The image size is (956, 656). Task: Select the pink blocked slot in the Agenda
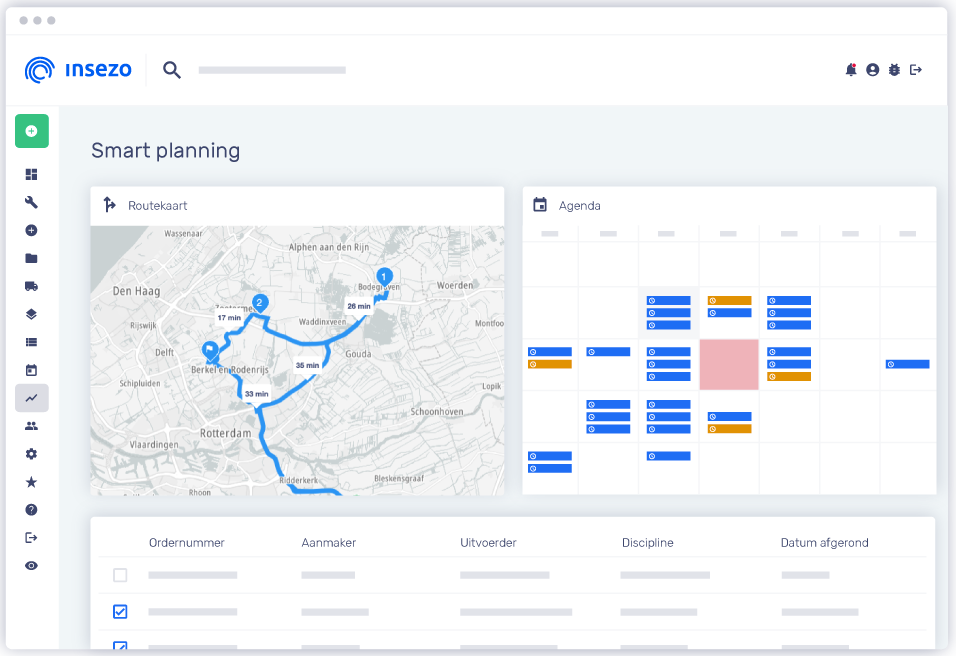729,364
